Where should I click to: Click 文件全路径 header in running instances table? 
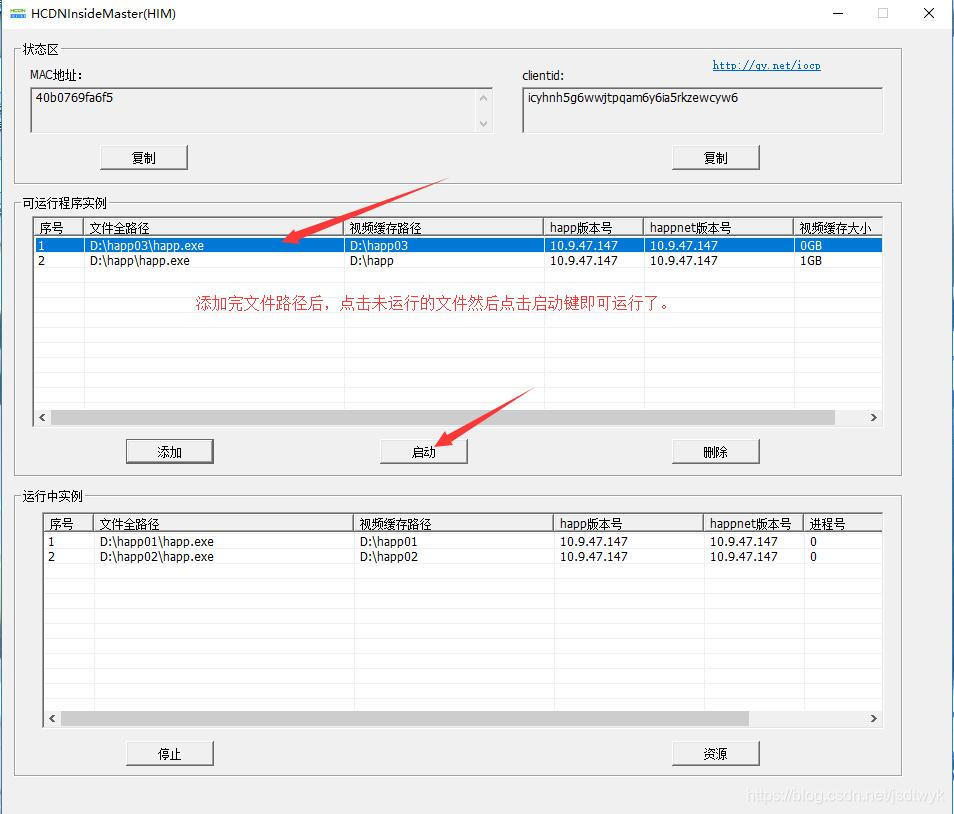click(x=223, y=523)
